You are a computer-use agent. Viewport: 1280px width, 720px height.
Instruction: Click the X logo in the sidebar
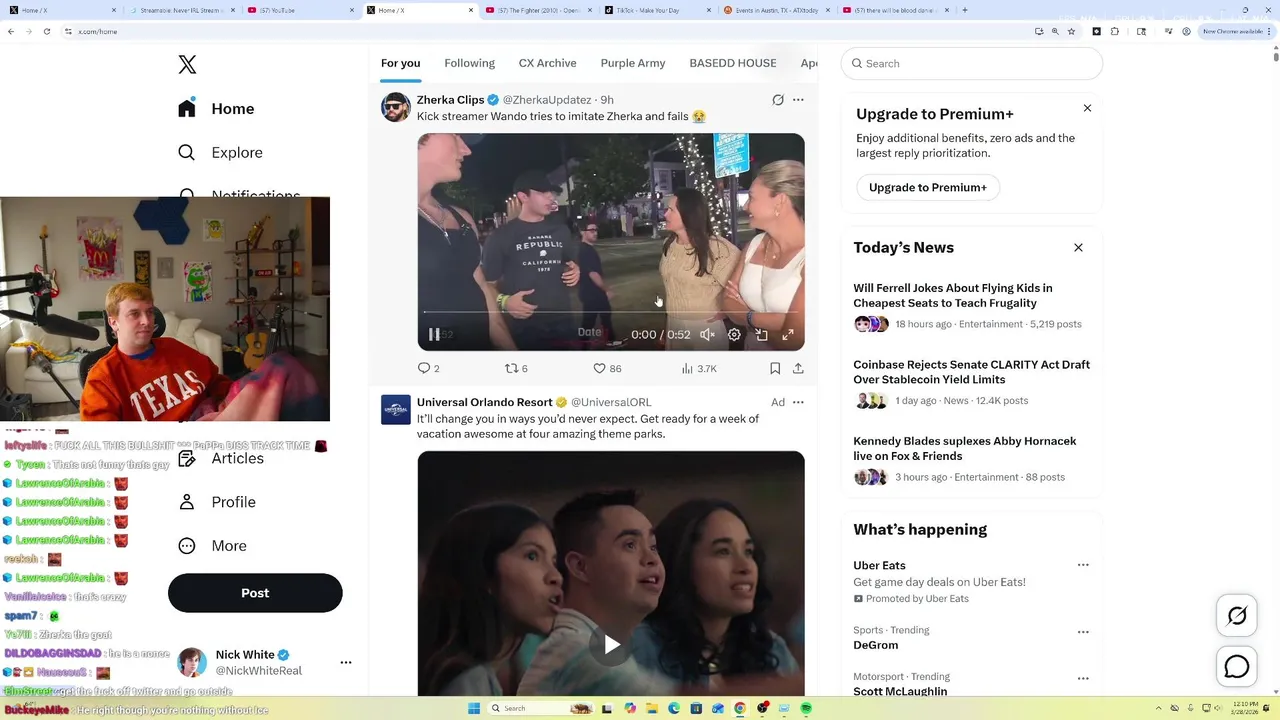(x=187, y=65)
